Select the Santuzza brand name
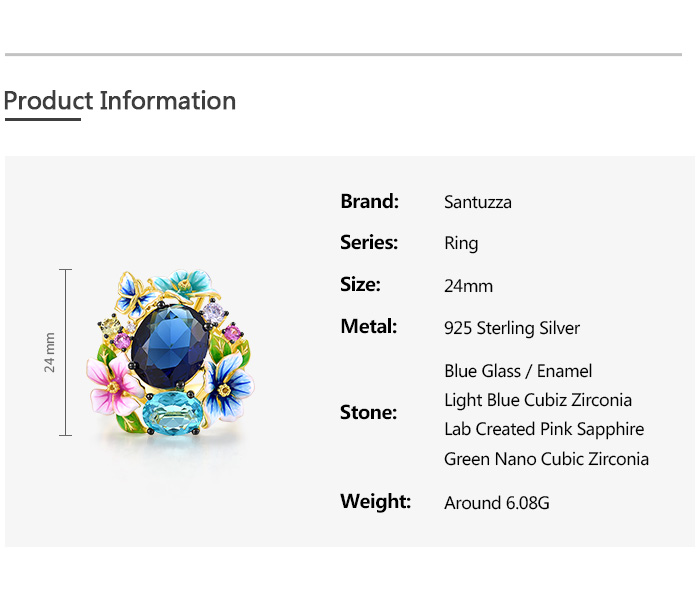700x607 pixels. 478,202
